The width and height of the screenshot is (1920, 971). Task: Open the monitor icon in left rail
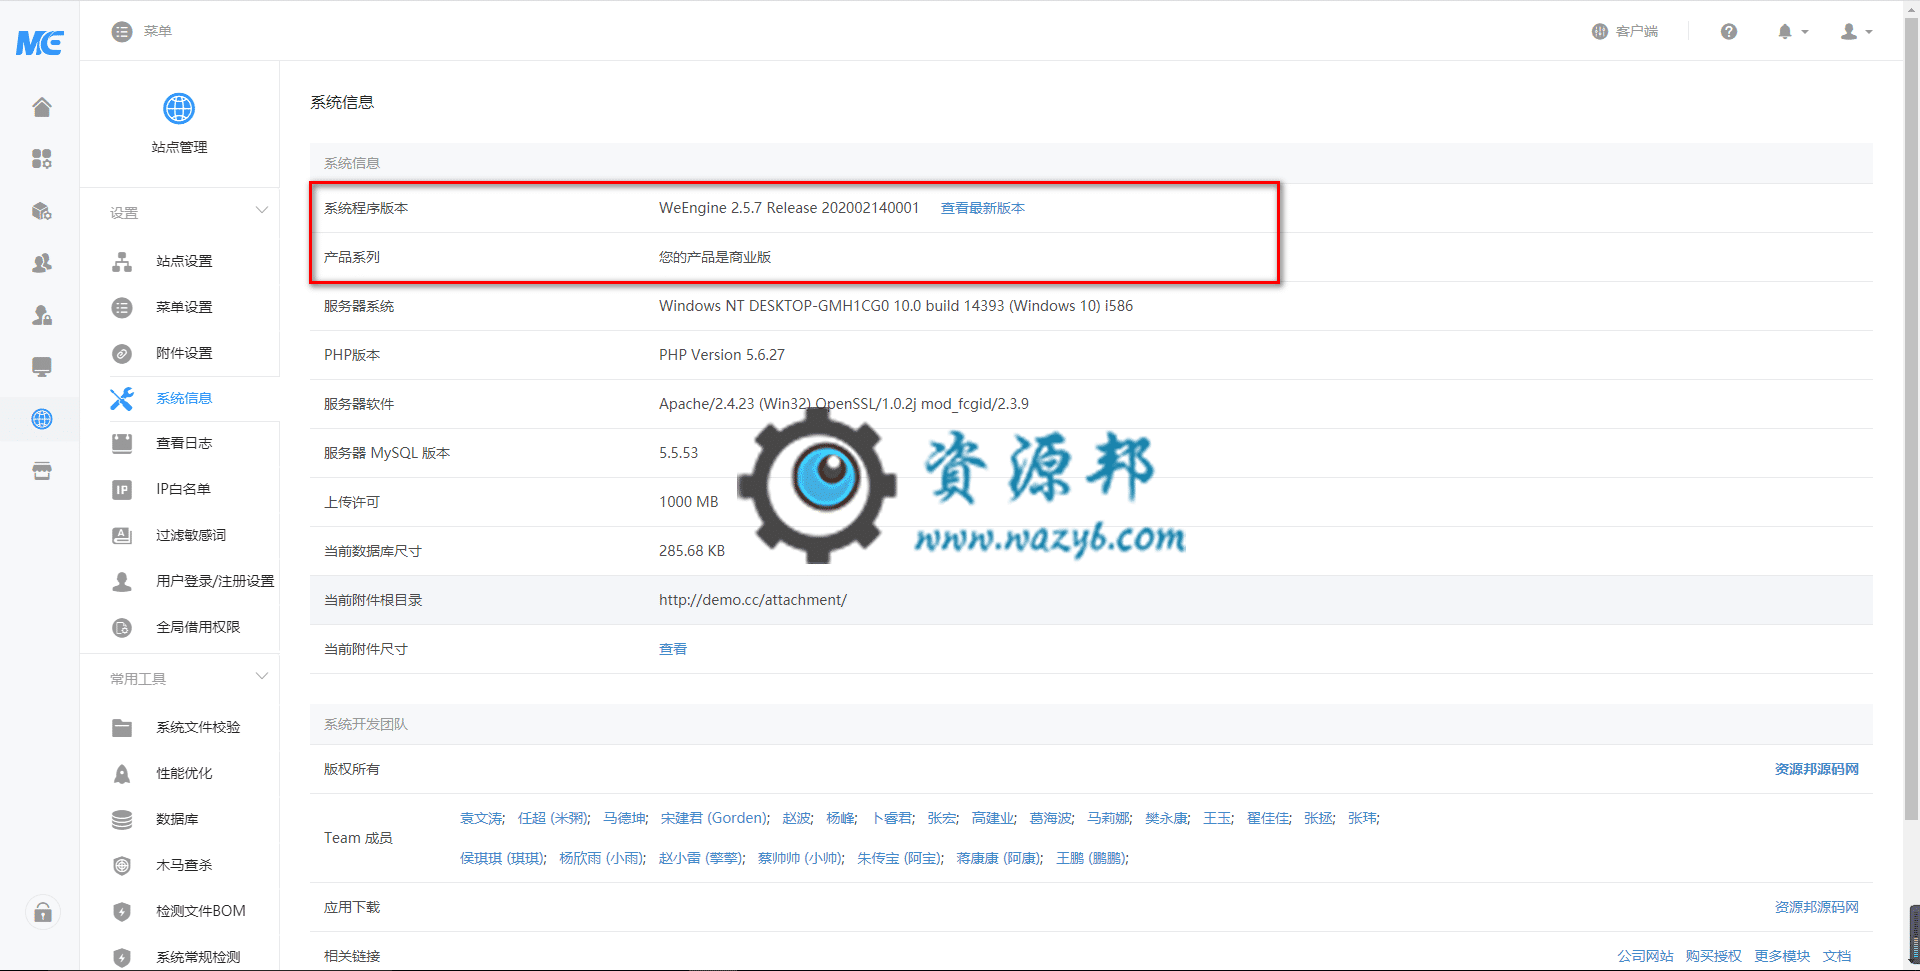point(41,367)
